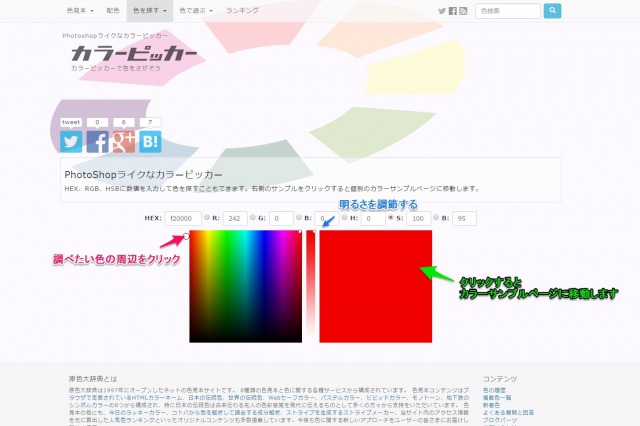Select the G channel radio button
This screenshot has height=426, width=640.
[x=254, y=217]
